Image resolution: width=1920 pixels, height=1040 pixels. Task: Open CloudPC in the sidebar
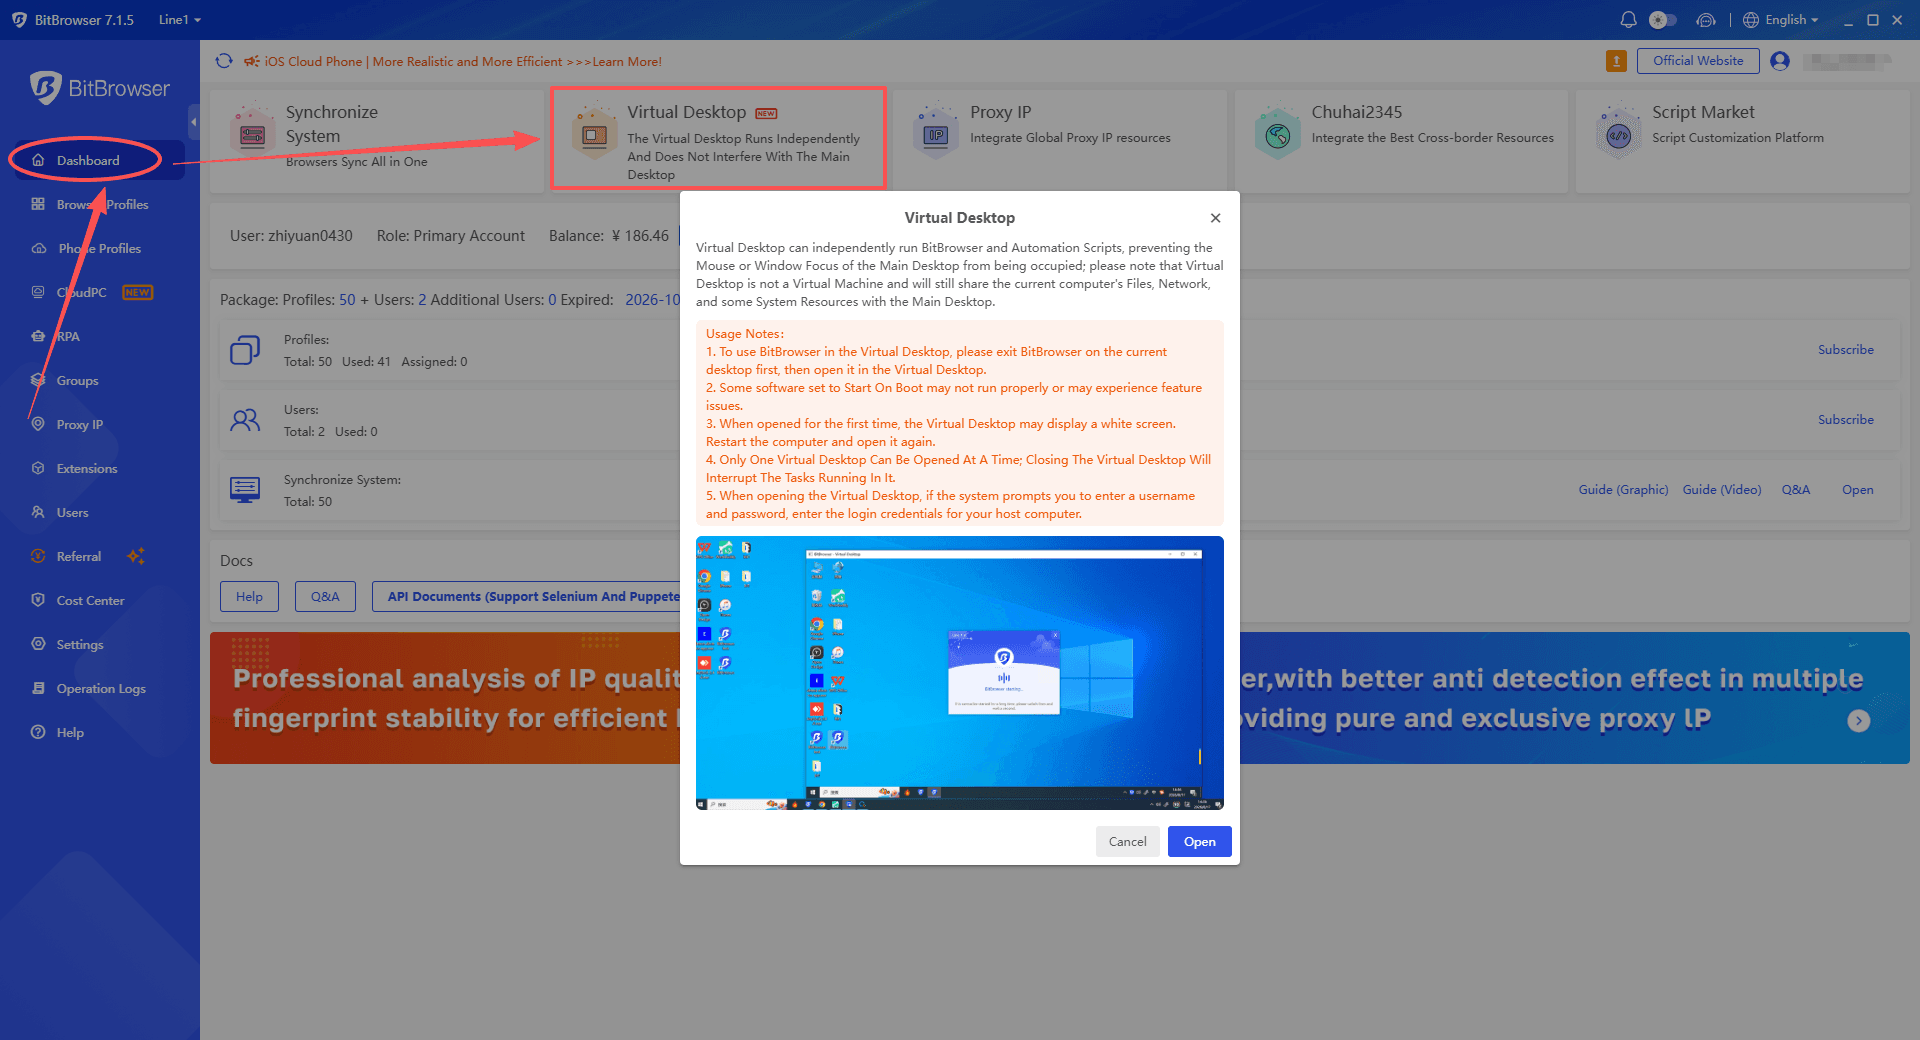(81, 292)
